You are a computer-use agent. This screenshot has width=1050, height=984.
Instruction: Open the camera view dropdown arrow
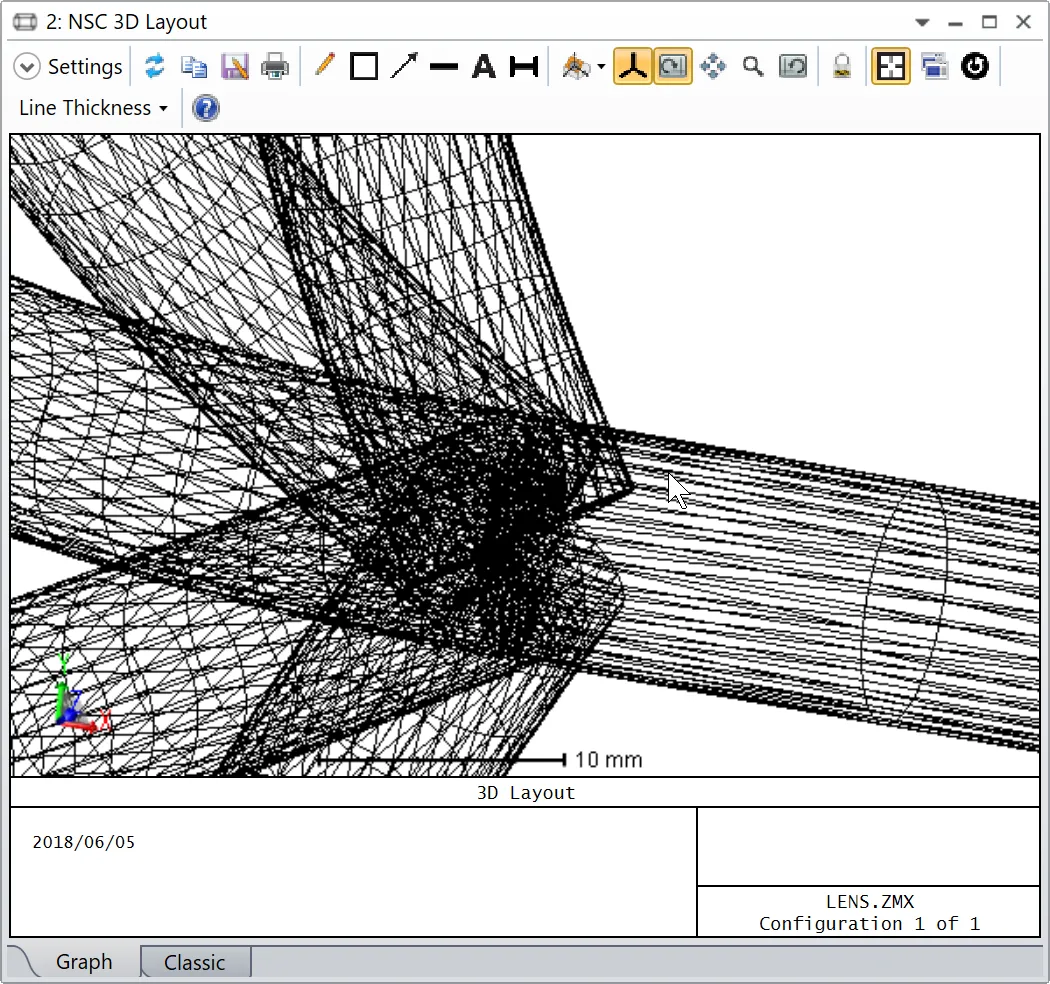601,66
